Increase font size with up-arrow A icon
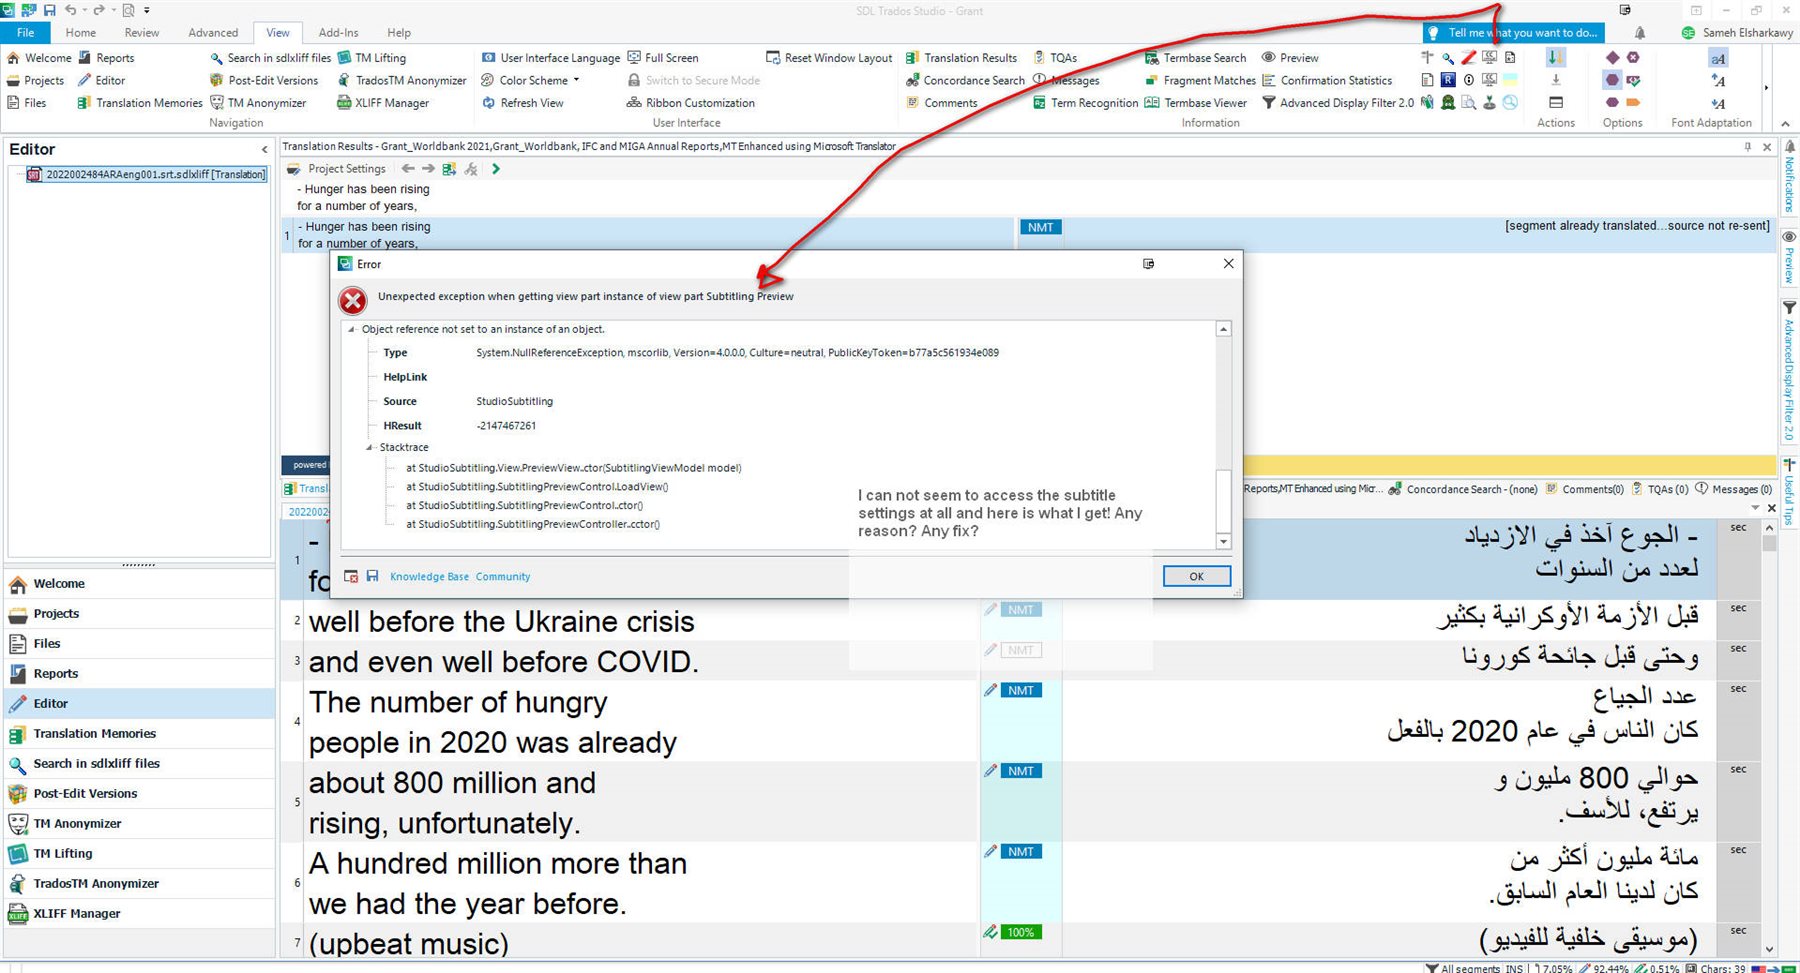The height and width of the screenshot is (973, 1800). pyautogui.click(x=1718, y=80)
